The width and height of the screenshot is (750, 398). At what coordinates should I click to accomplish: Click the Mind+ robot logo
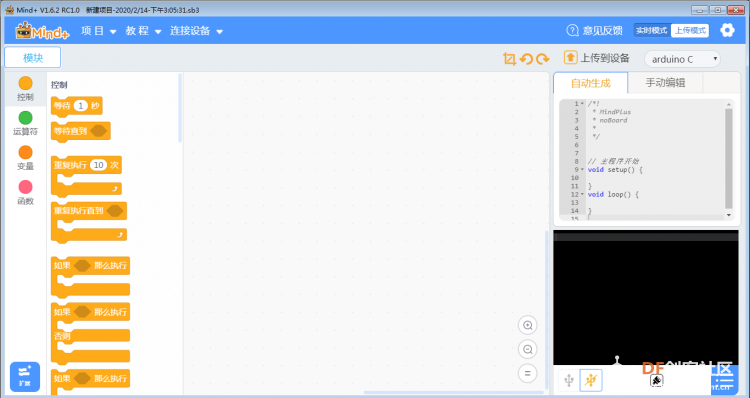(x=43, y=31)
